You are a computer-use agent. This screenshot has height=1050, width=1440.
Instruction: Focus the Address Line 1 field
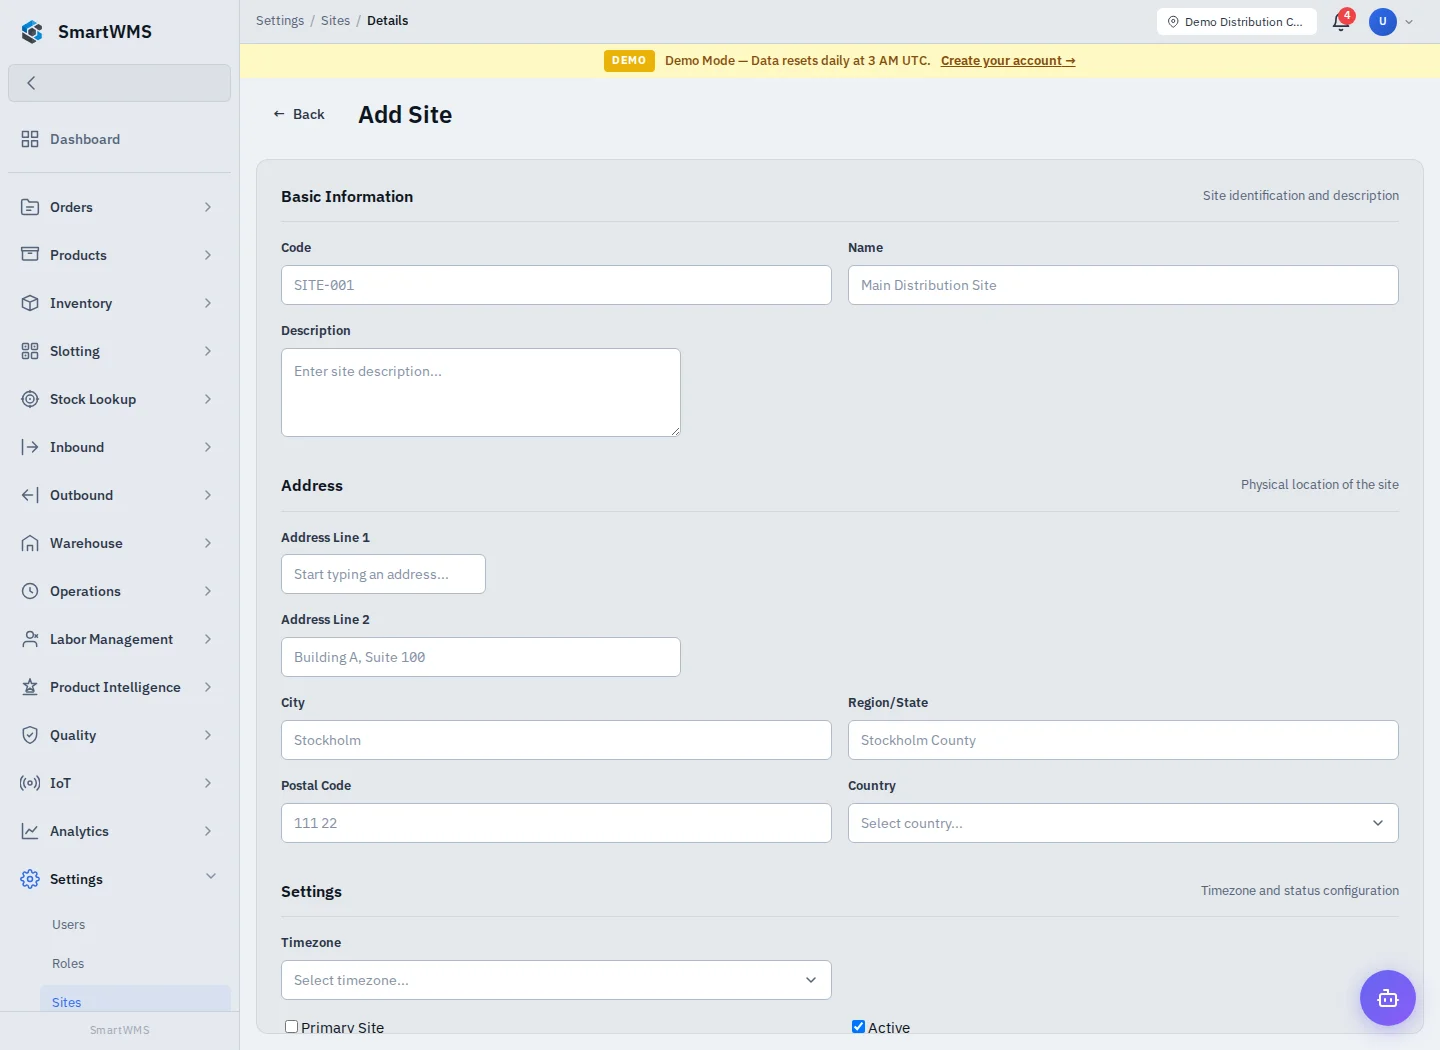pyautogui.click(x=383, y=574)
